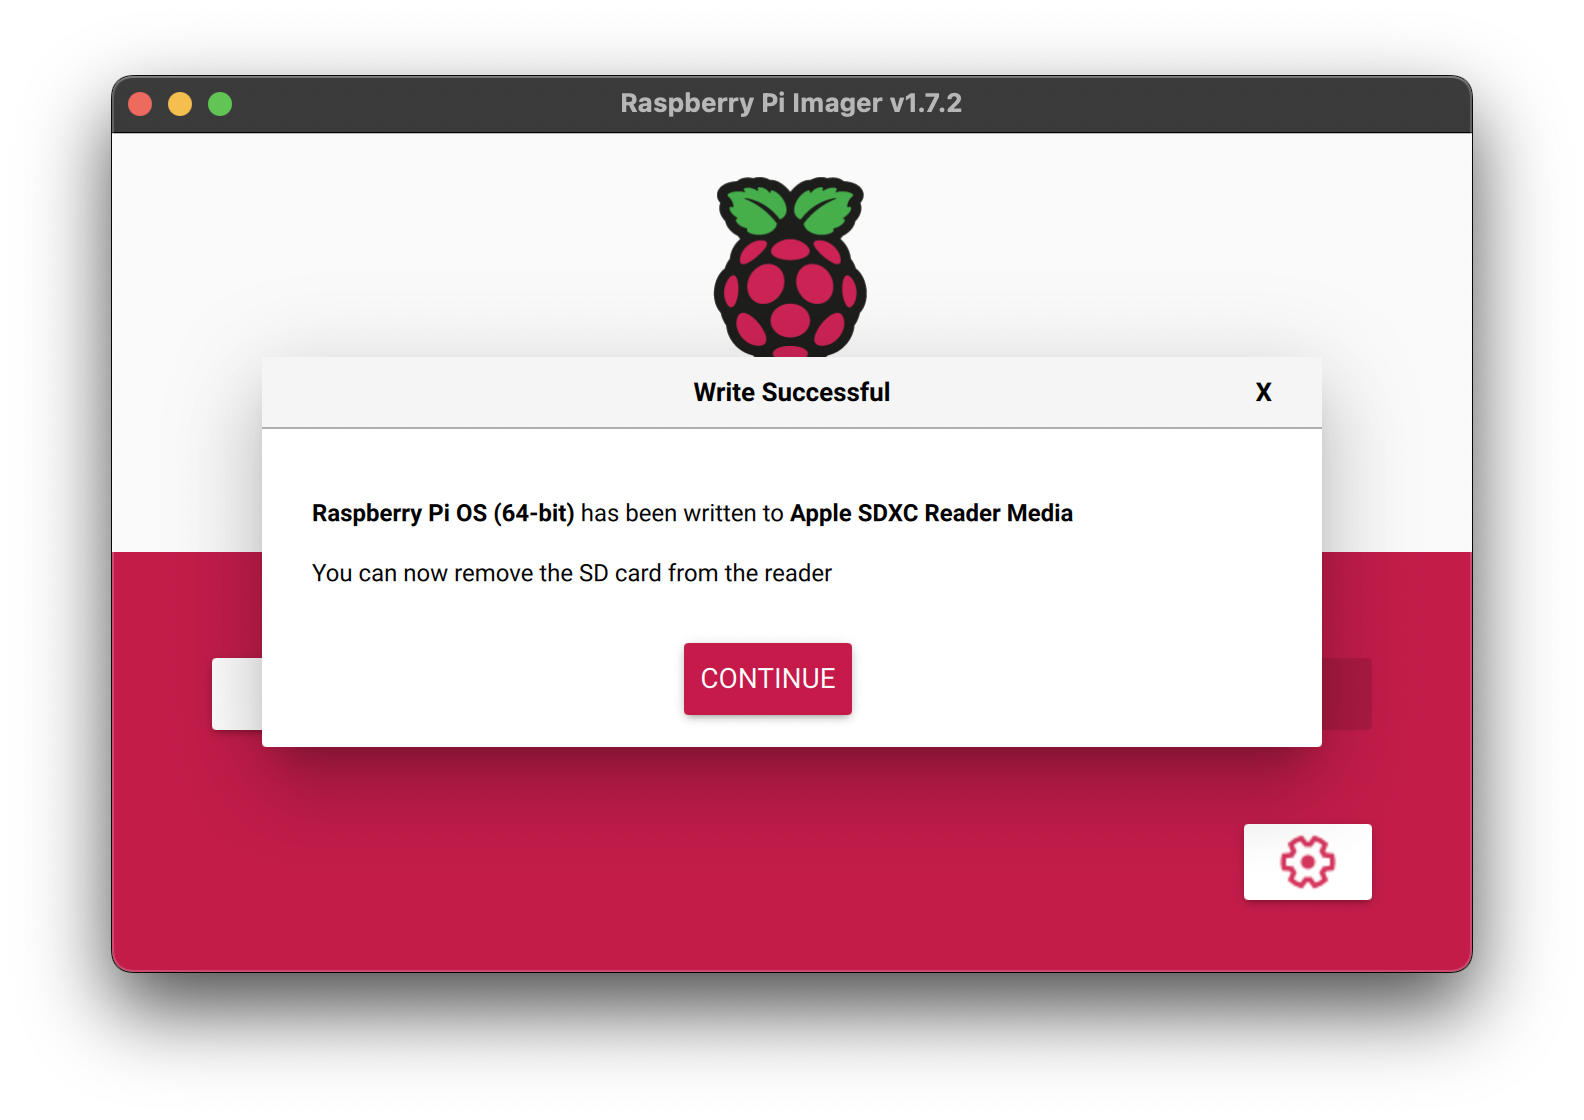This screenshot has height=1120, width=1584.
Task: Click the "You can now remove the SD card" message
Action: [x=571, y=573]
